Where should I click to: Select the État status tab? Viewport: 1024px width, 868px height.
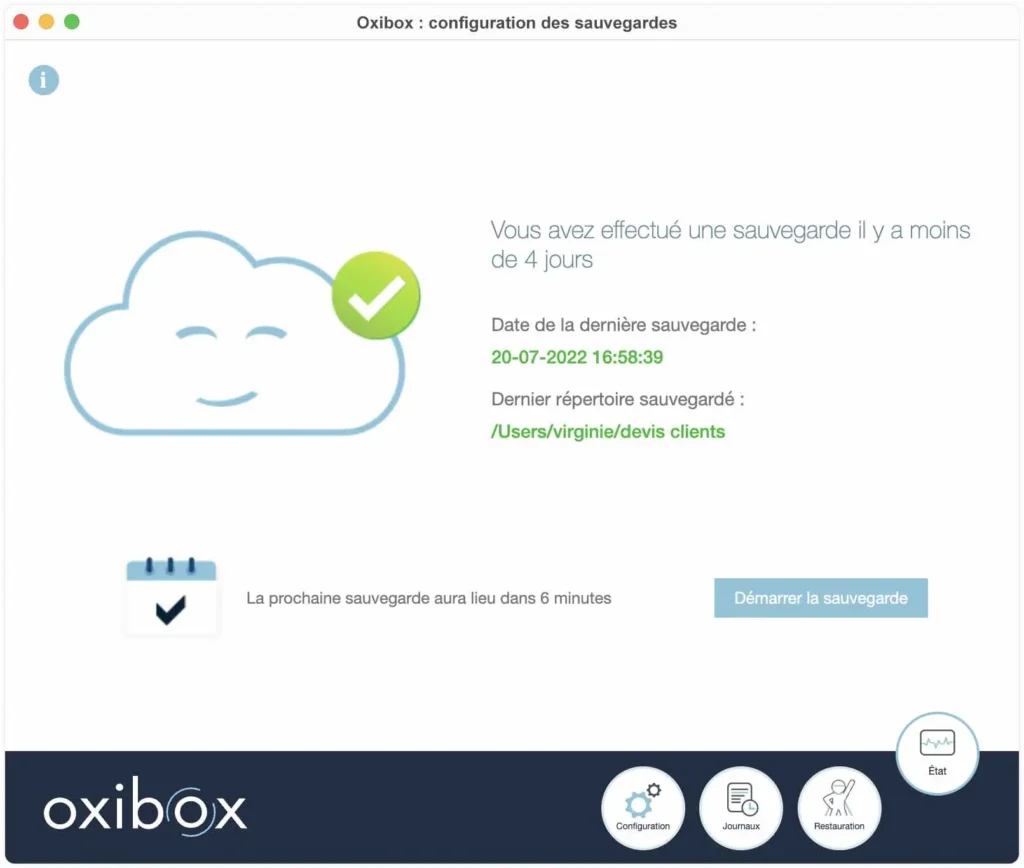(937, 753)
